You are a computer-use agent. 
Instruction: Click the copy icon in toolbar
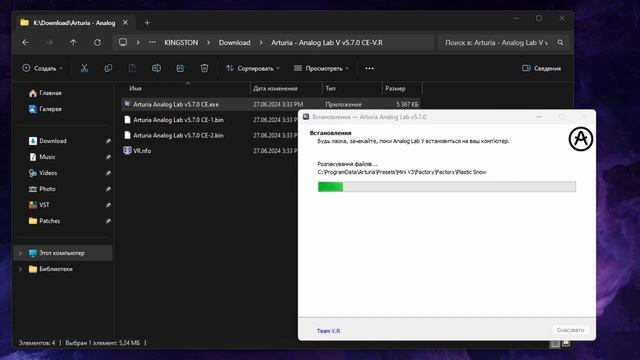point(108,68)
